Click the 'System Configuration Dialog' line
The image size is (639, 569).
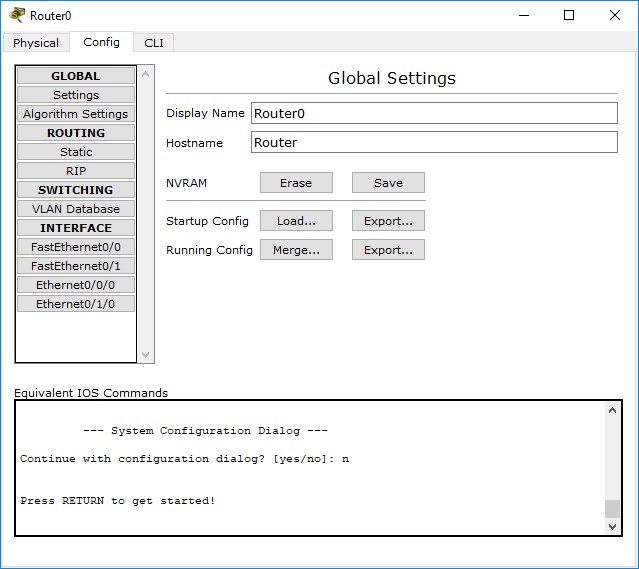pos(205,431)
